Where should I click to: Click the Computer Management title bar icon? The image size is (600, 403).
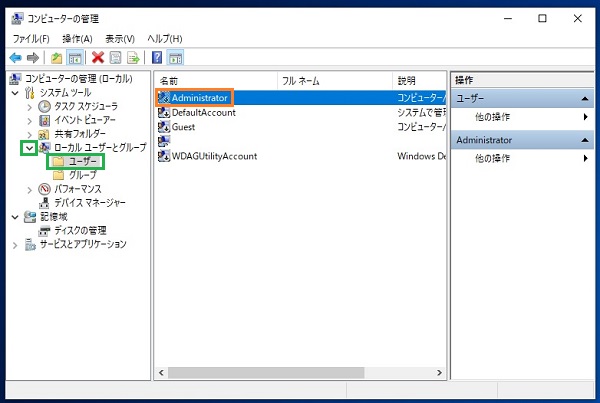click(x=17, y=18)
